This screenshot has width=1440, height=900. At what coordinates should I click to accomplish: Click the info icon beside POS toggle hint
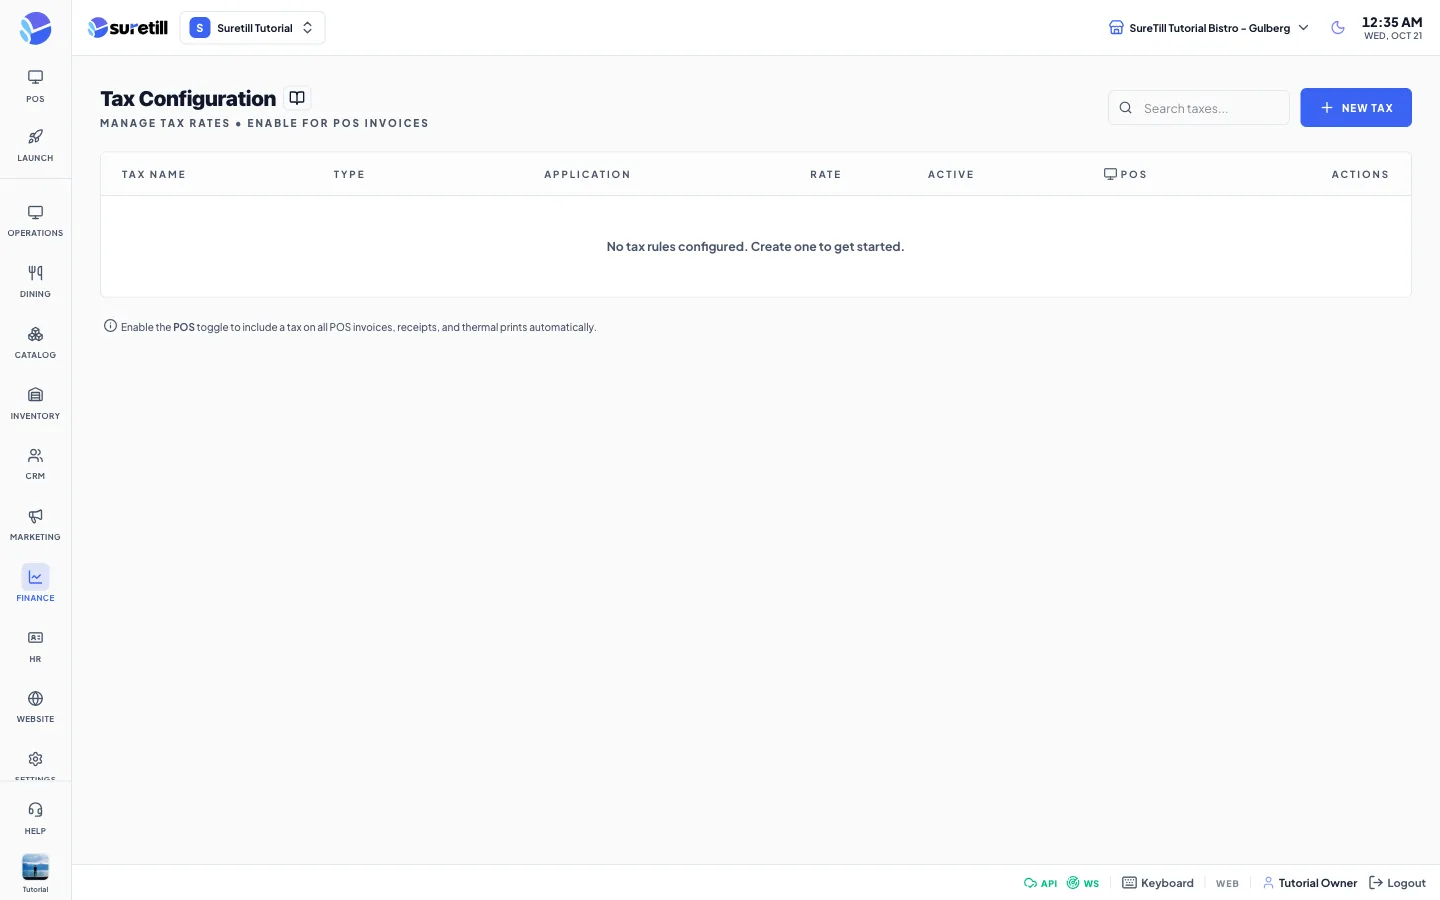(110, 326)
